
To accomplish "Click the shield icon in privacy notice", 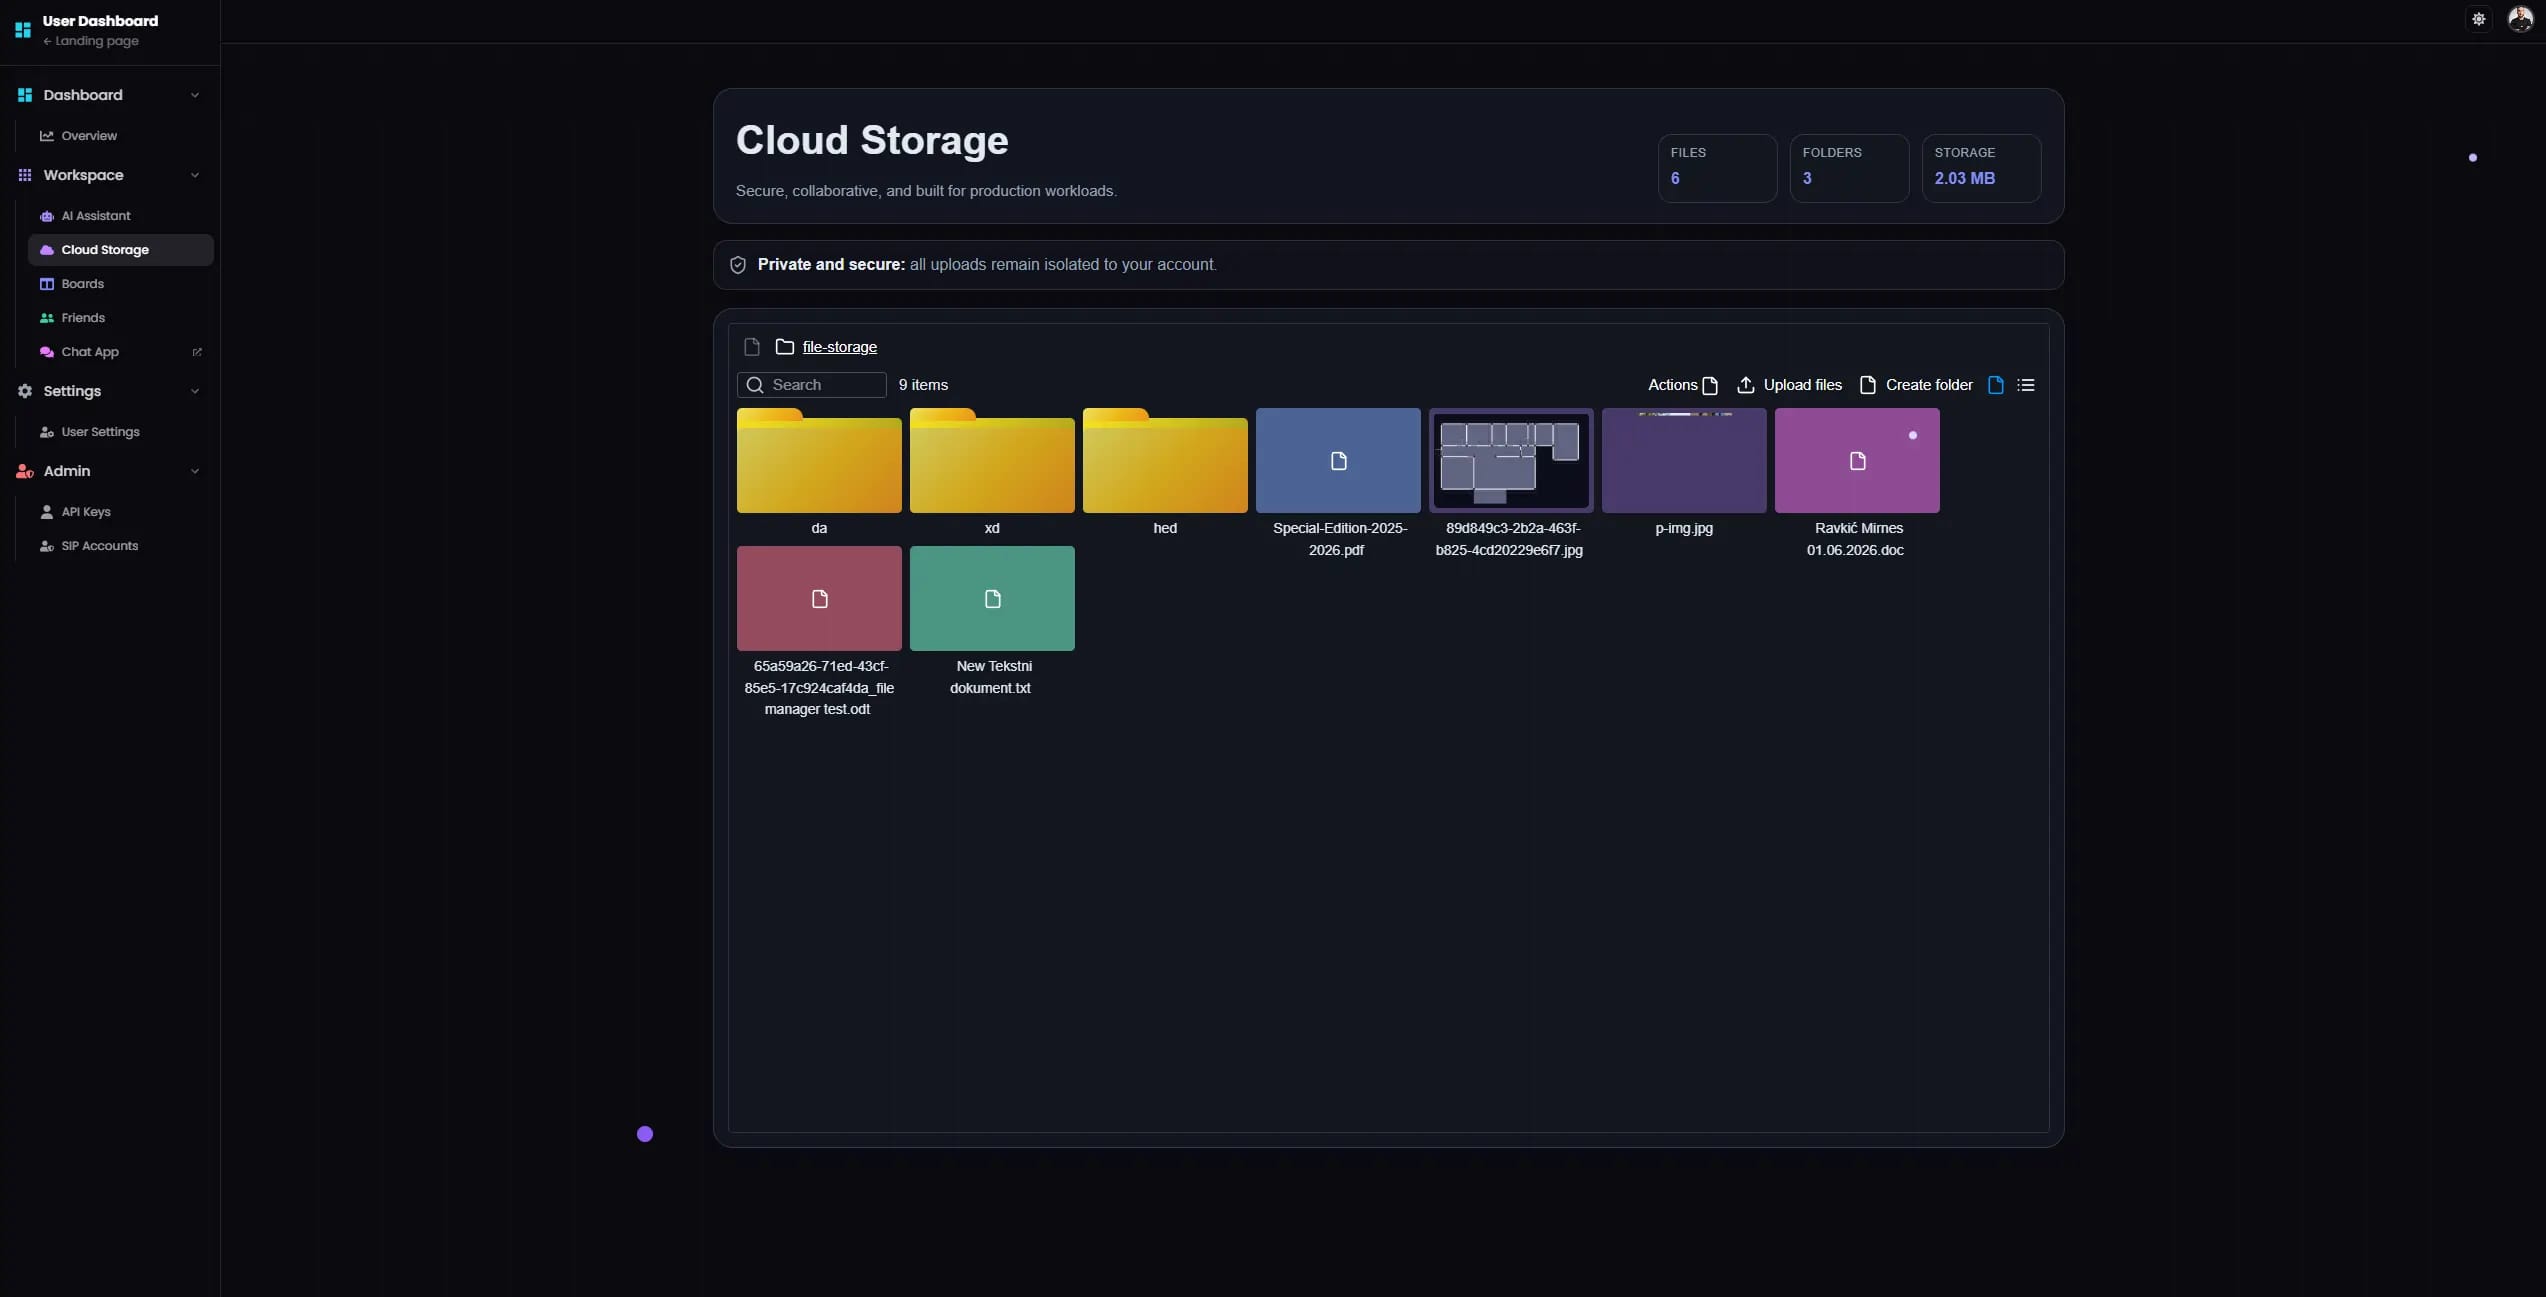I will click(738, 265).
